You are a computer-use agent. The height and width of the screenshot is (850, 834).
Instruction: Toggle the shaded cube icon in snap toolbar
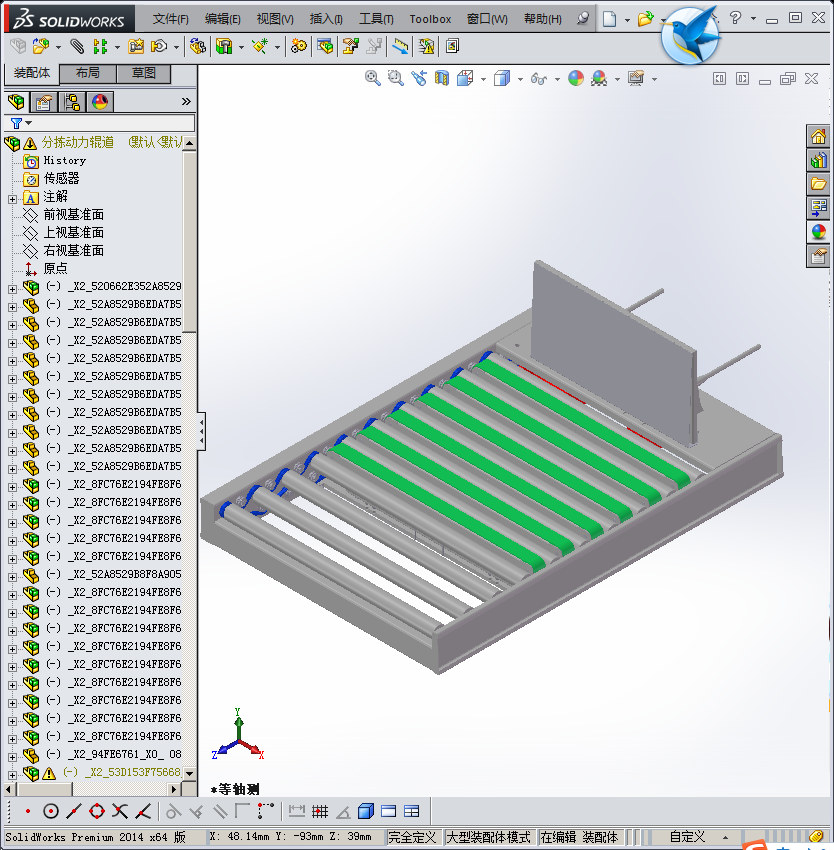point(366,812)
